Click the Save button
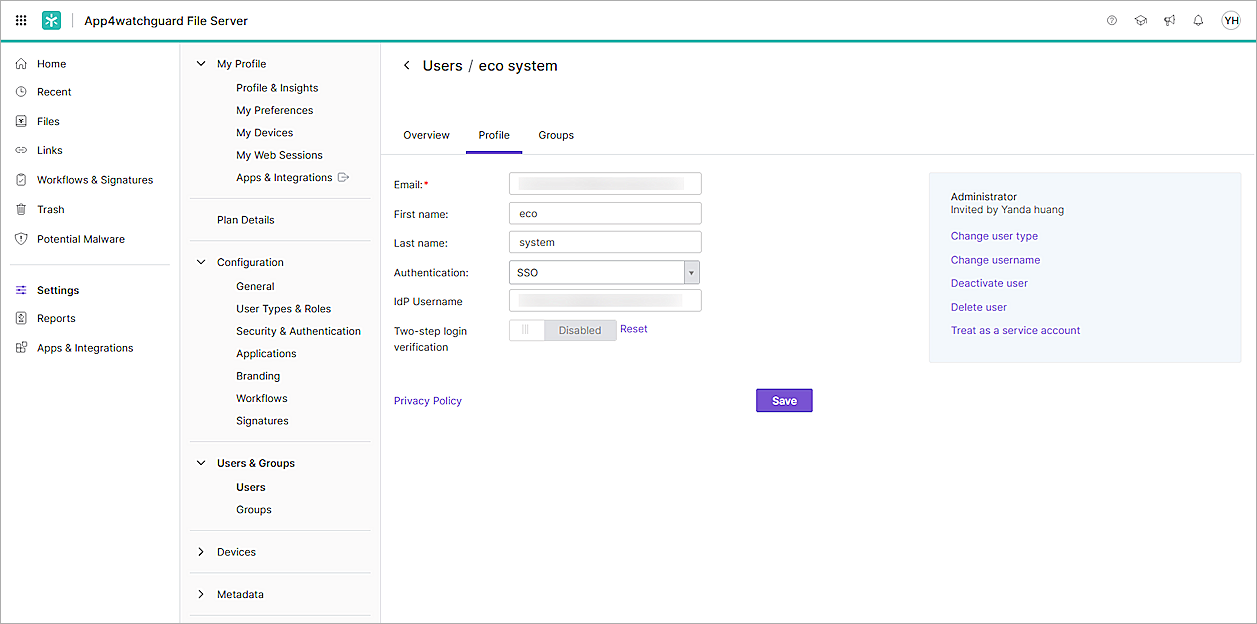 point(784,400)
